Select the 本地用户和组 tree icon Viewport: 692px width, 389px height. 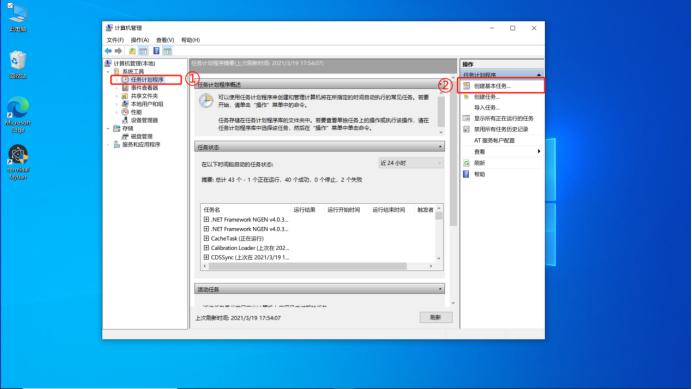pos(125,104)
